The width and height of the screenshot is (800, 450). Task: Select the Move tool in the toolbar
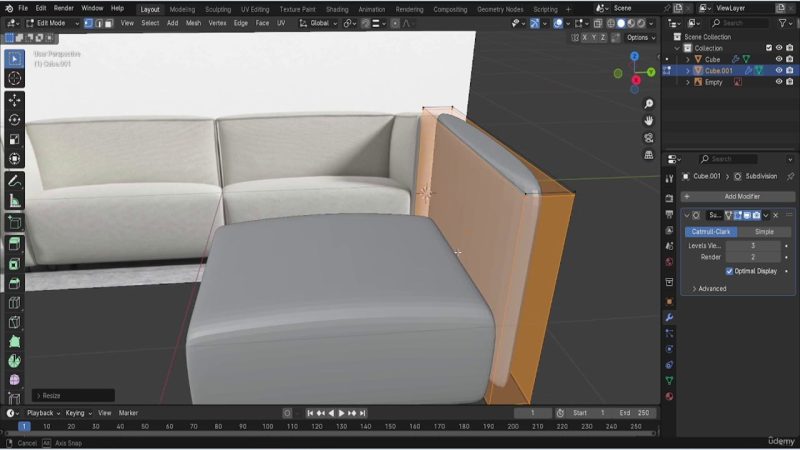tap(14, 100)
